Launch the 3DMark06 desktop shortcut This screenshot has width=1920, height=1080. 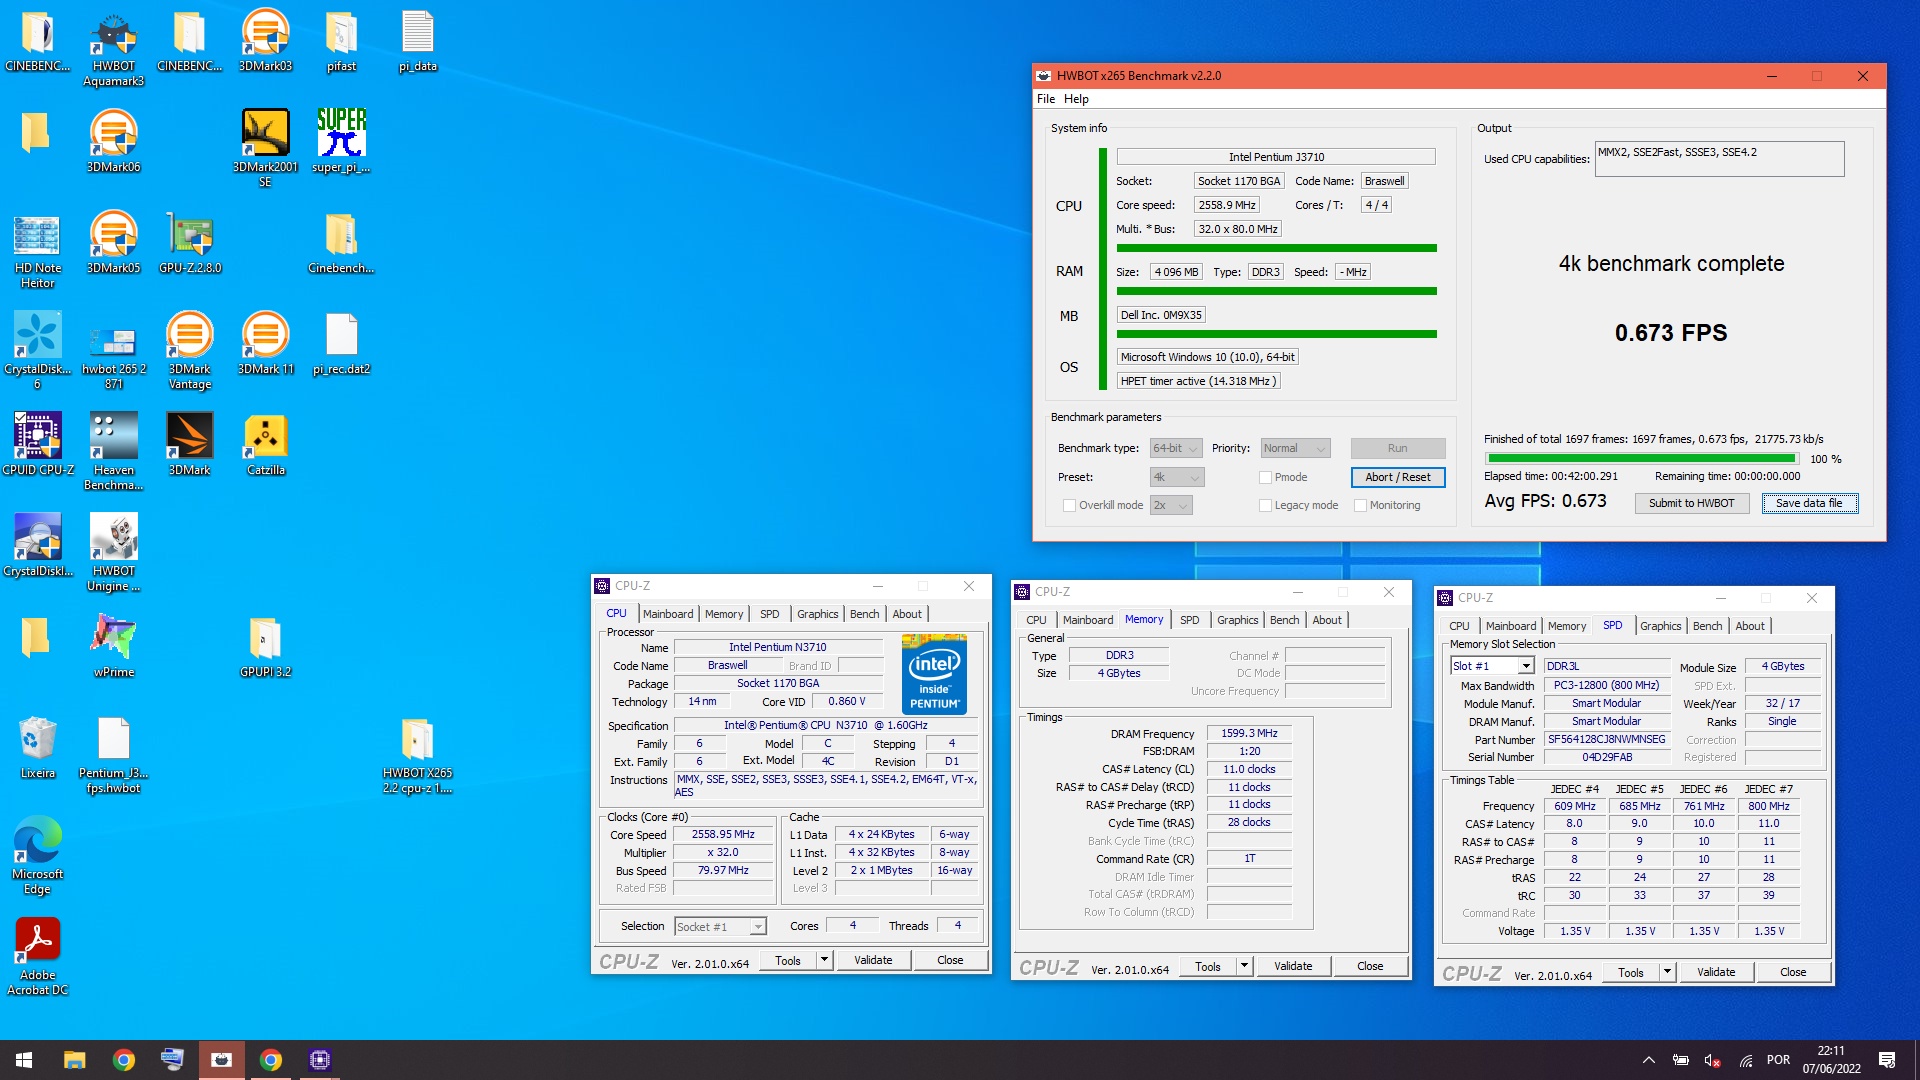coord(113,142)
